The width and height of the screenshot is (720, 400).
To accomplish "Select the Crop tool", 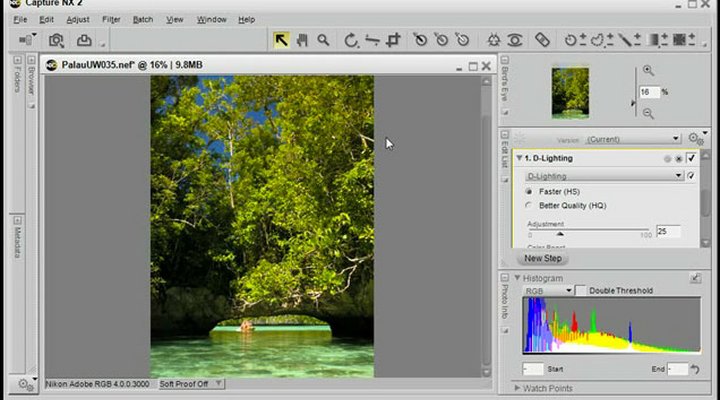I will [x=394, y=40].
